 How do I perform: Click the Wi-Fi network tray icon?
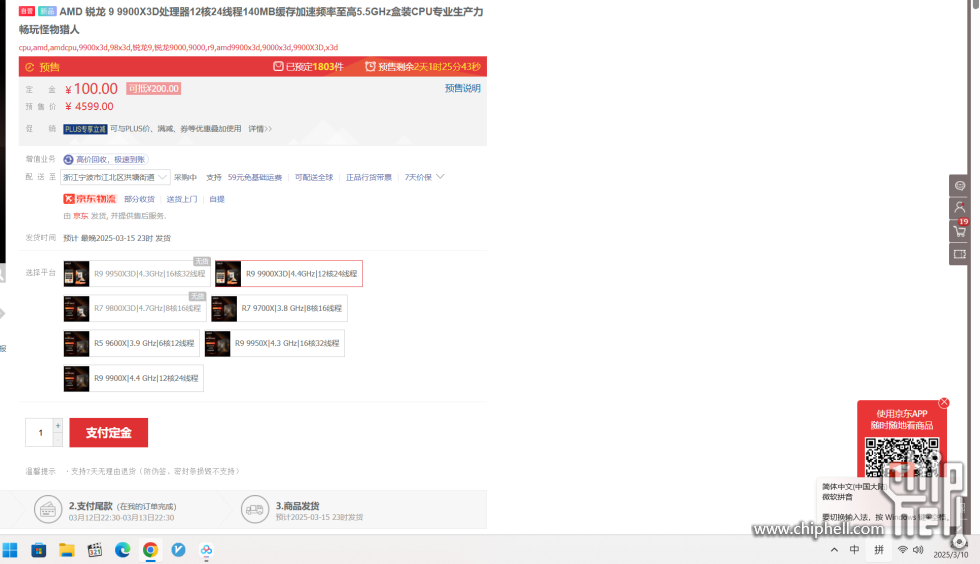[902, 550]
